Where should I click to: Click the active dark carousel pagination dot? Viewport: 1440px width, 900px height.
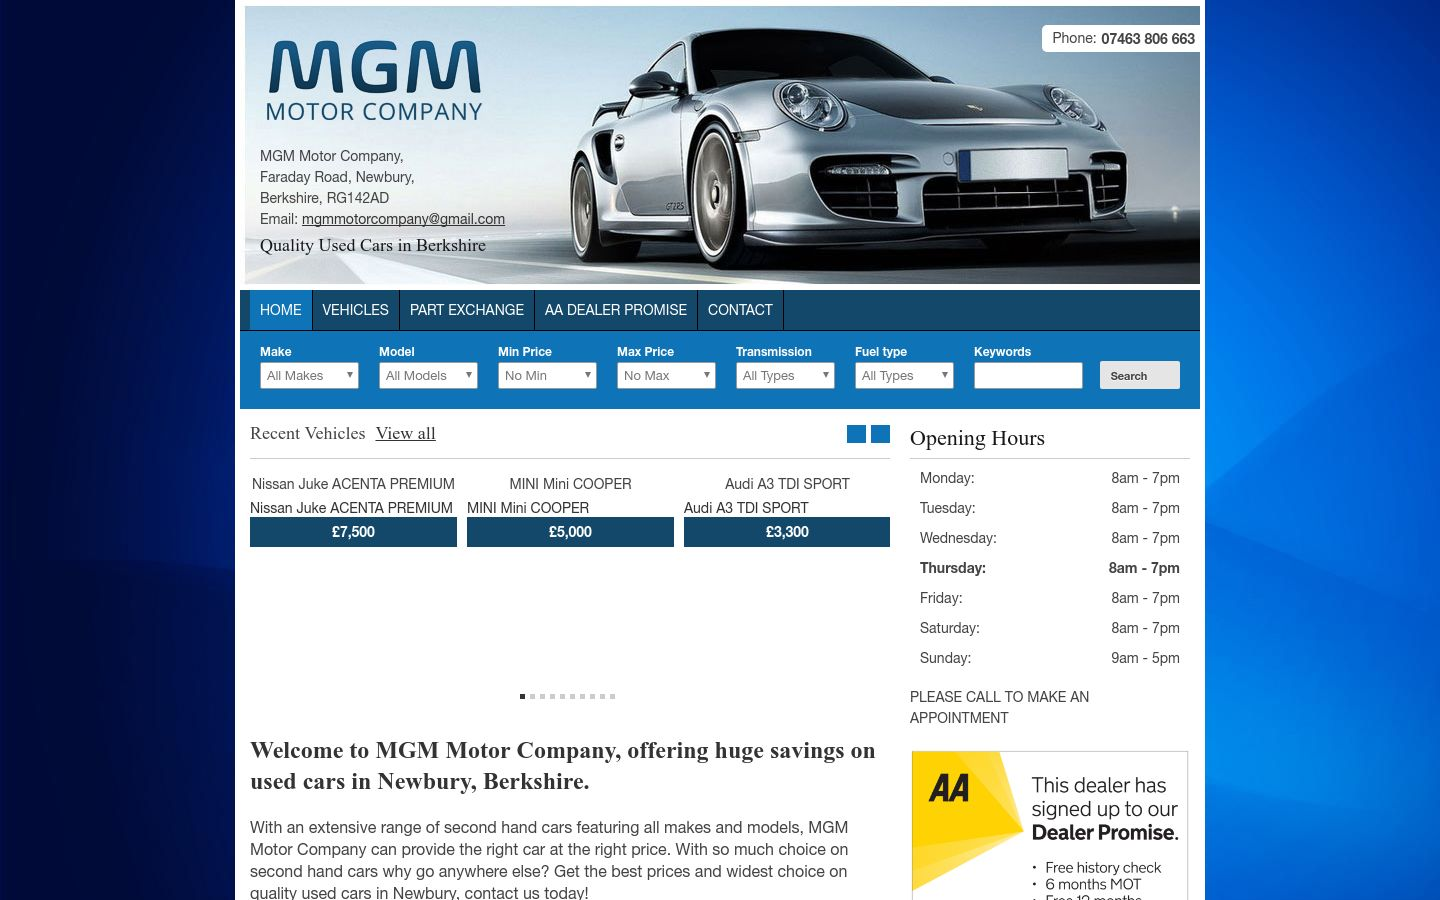point(522,696)
